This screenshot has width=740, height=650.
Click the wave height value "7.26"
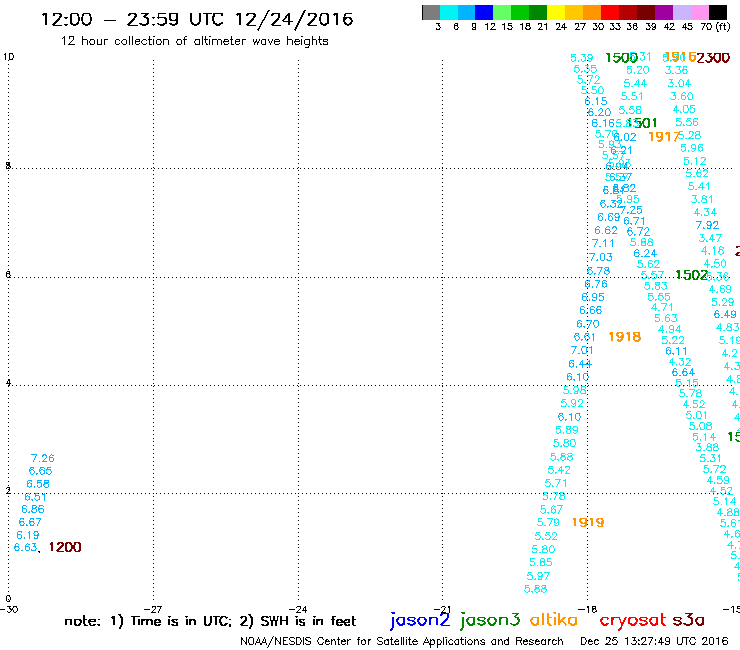(42, 458)
